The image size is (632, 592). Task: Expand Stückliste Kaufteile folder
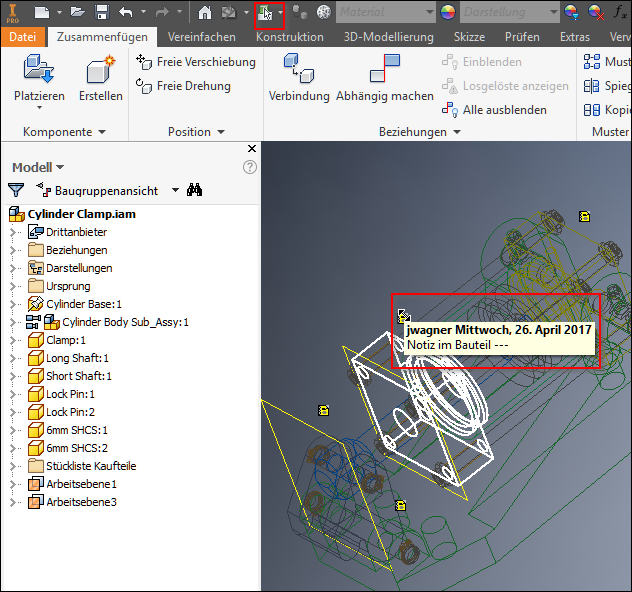pyautogui.click(x=12, y=466)
